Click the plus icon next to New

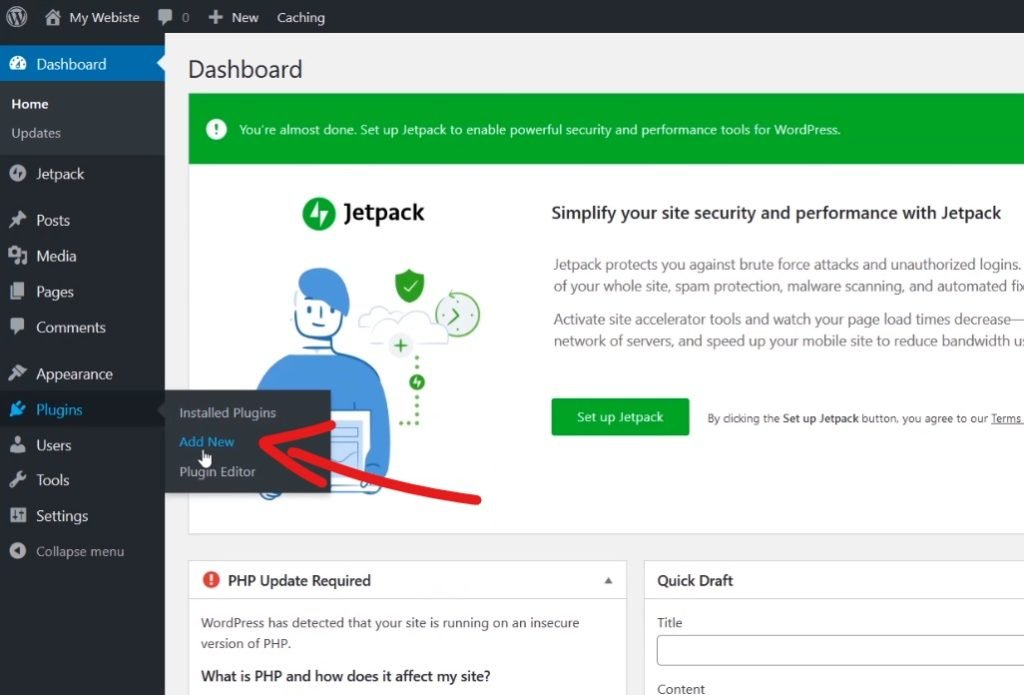point(216,17)
